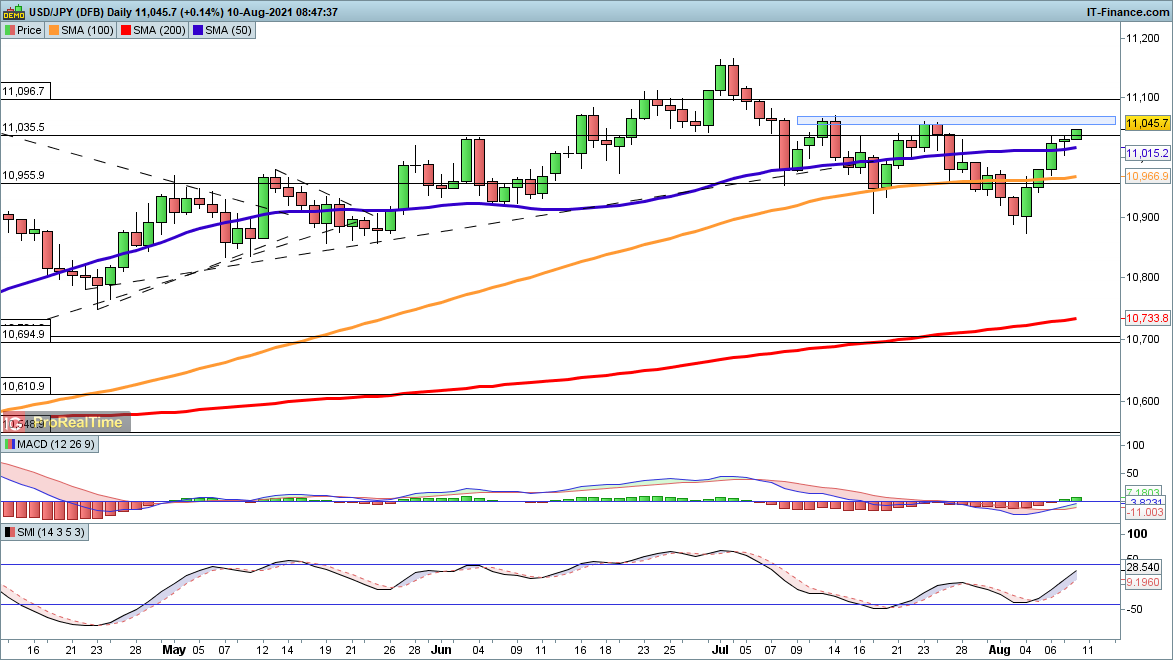Click the Price candlestick legend icon
The image size is (1173, 660).
click(10, 31)
